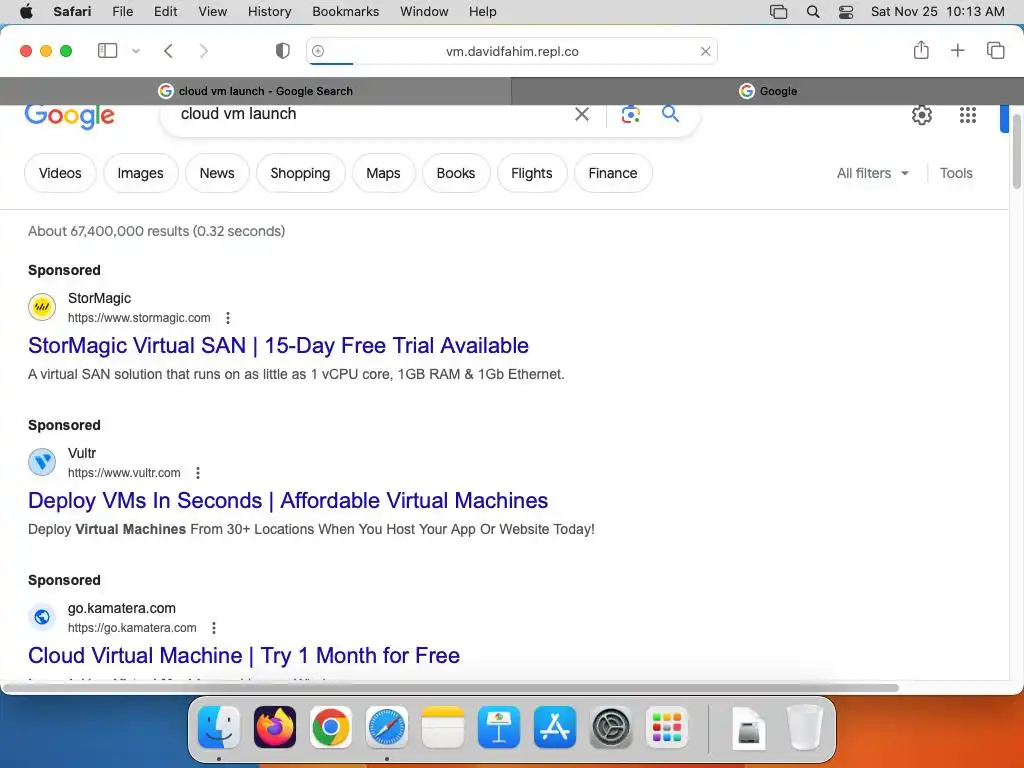
Task: Open Deploy VMs In Seconds Vultr link
Action: 288,500
